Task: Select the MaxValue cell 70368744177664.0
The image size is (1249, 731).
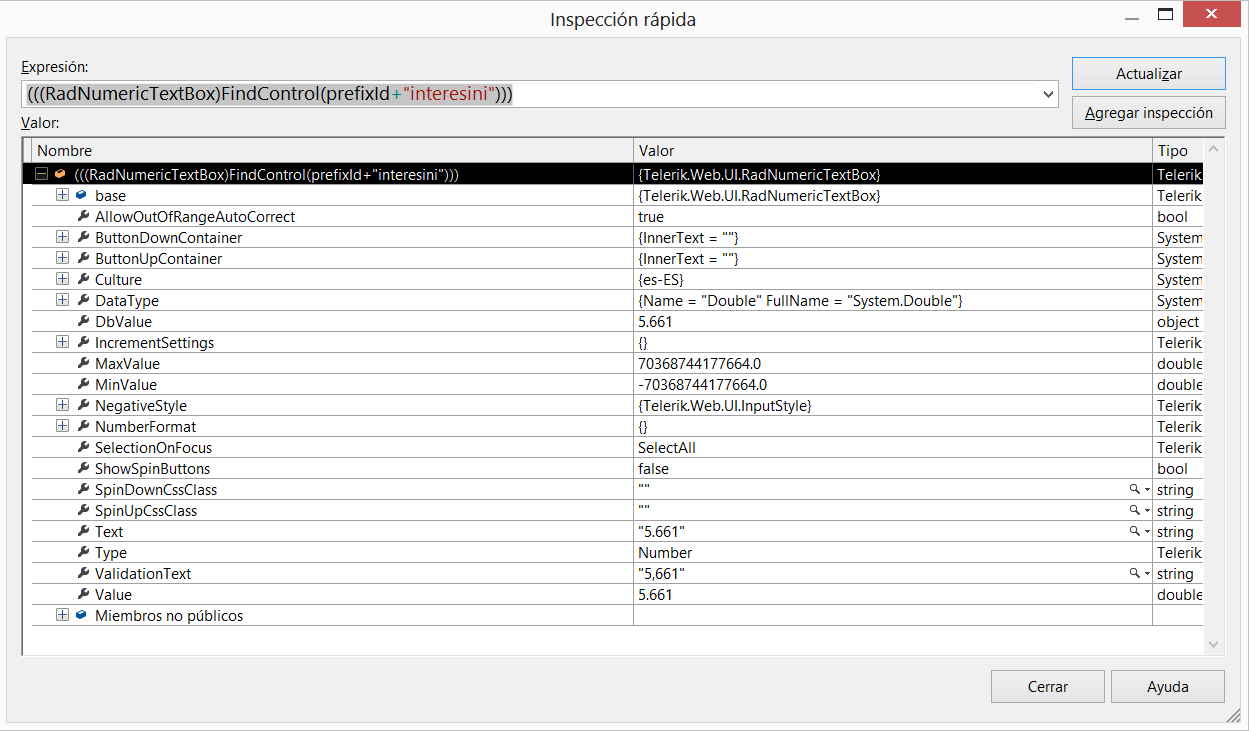Action: pyautogui.click(x=700, y=363)
